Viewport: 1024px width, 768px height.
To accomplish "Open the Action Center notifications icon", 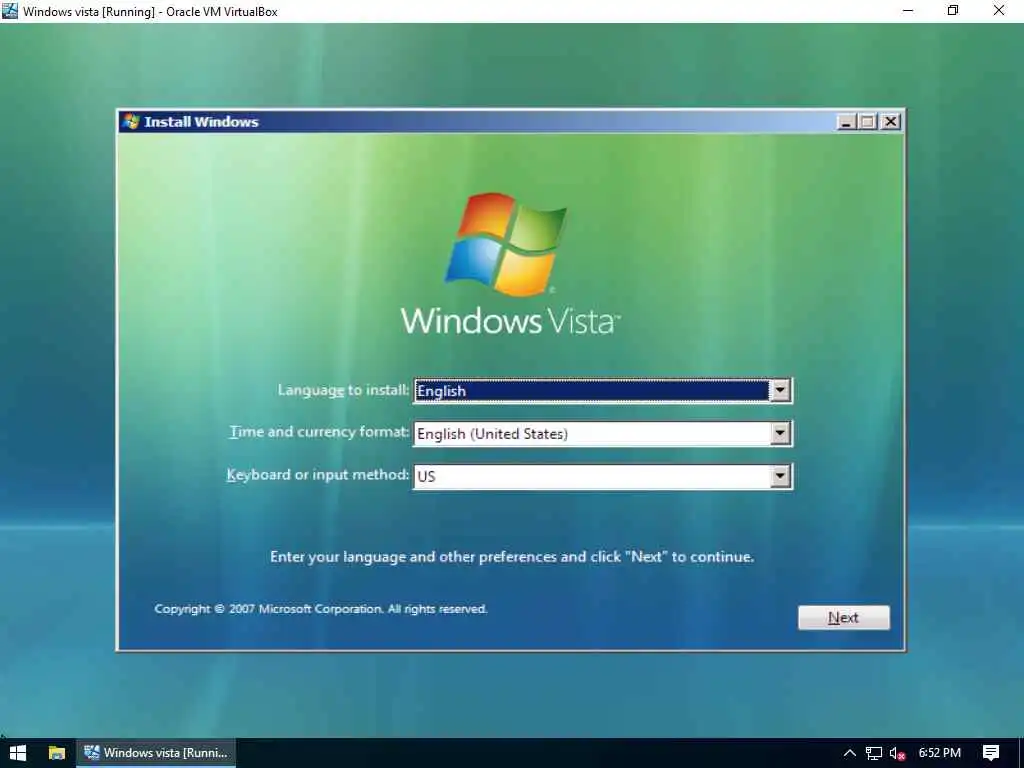I will pos(991,753).
